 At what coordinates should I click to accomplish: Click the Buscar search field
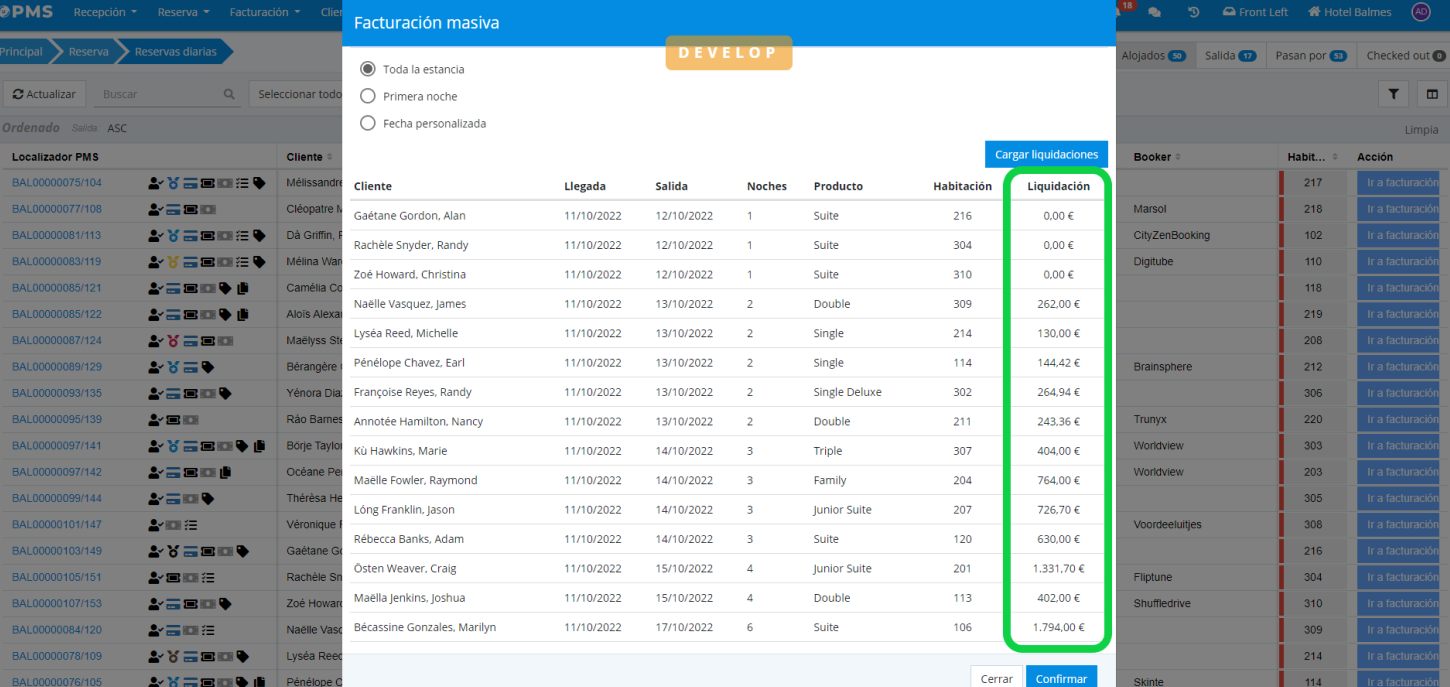pyautogui.click(x=160, y=94)
